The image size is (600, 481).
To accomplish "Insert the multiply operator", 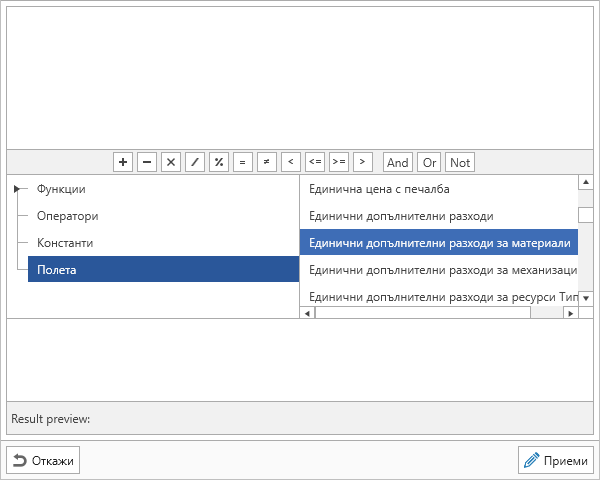I will pyautogui.click(x=171, y=162).
